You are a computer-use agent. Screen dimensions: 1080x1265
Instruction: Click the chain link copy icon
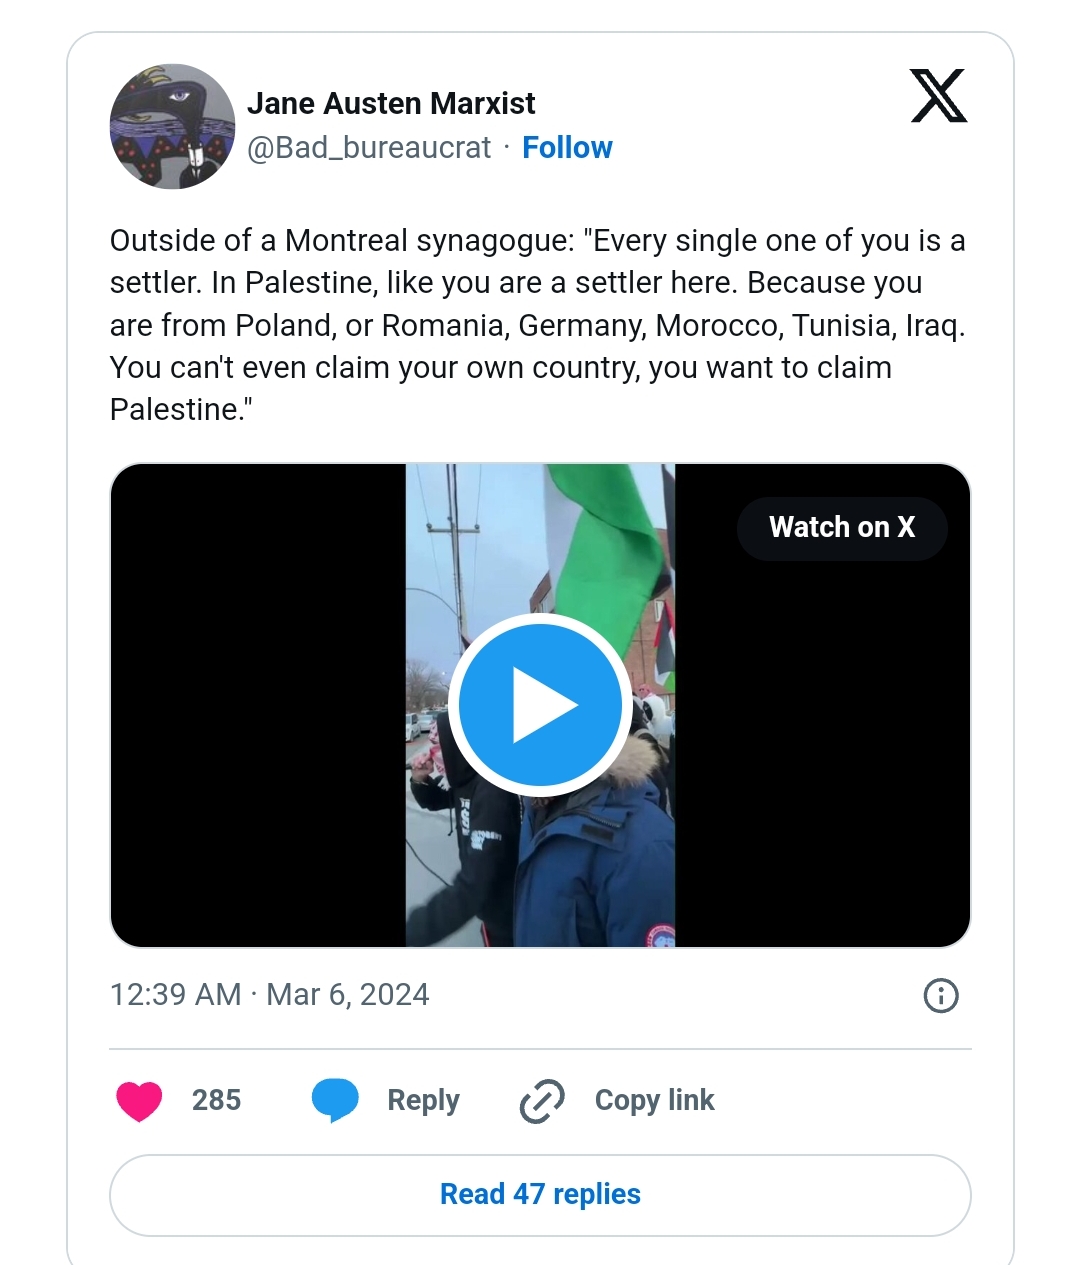542,1101
